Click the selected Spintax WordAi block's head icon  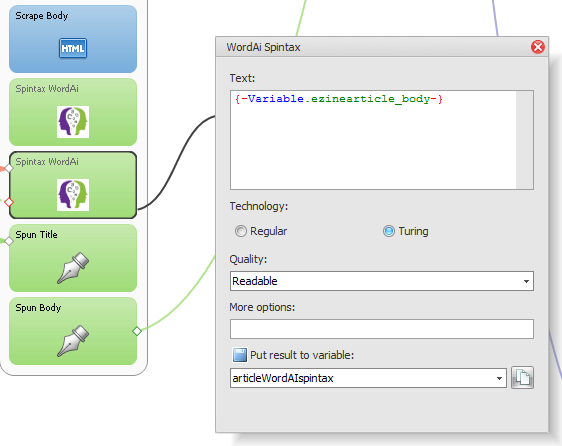pyautogui.click(x=73, y=195)
